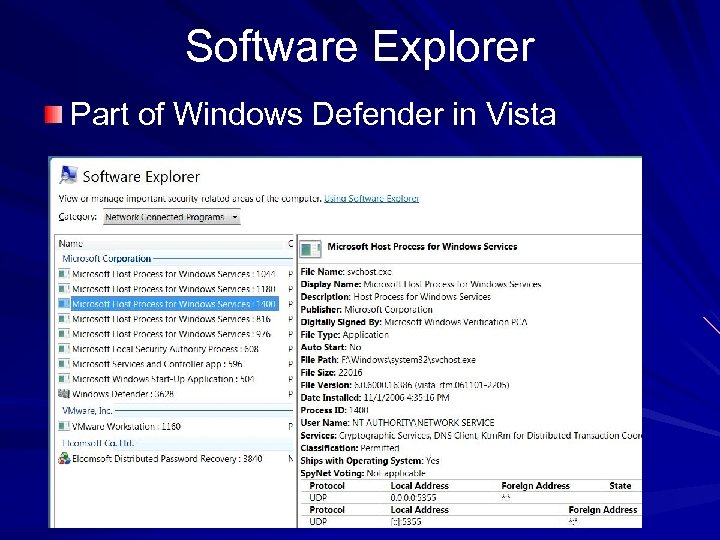The height and width of the screenshot is (540, 720).
Task: Select Microsoft Services and Controller app : 596
Action: coord(158,364)
